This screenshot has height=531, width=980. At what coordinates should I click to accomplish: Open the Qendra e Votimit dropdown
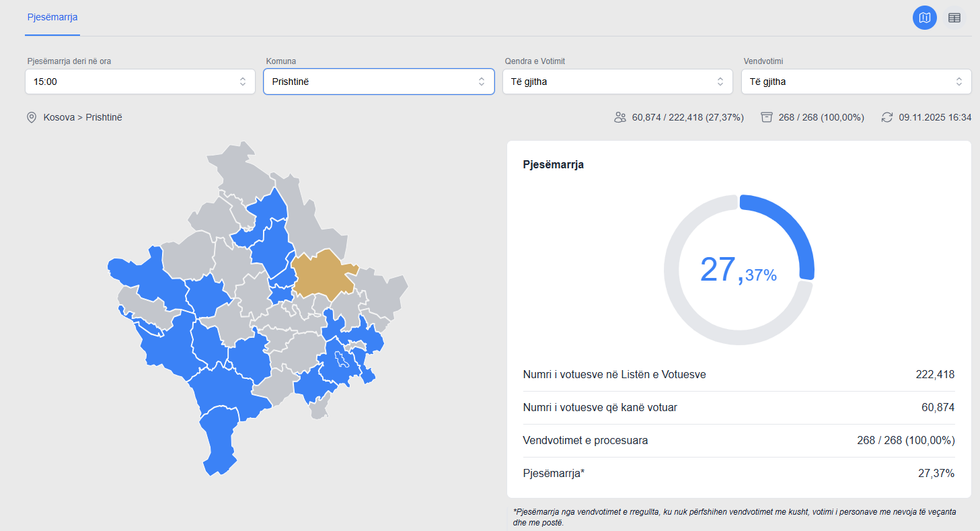click(617, 81)
